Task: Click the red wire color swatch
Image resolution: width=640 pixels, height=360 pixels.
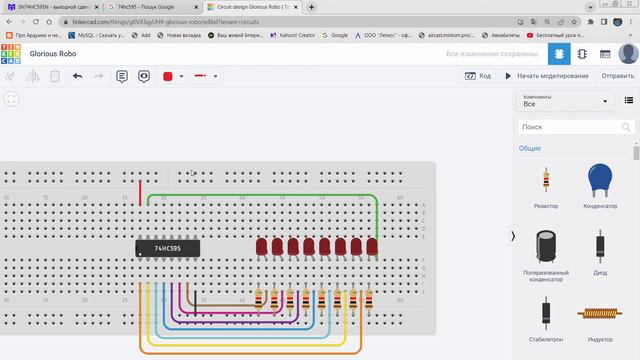Action: [168, 76]
